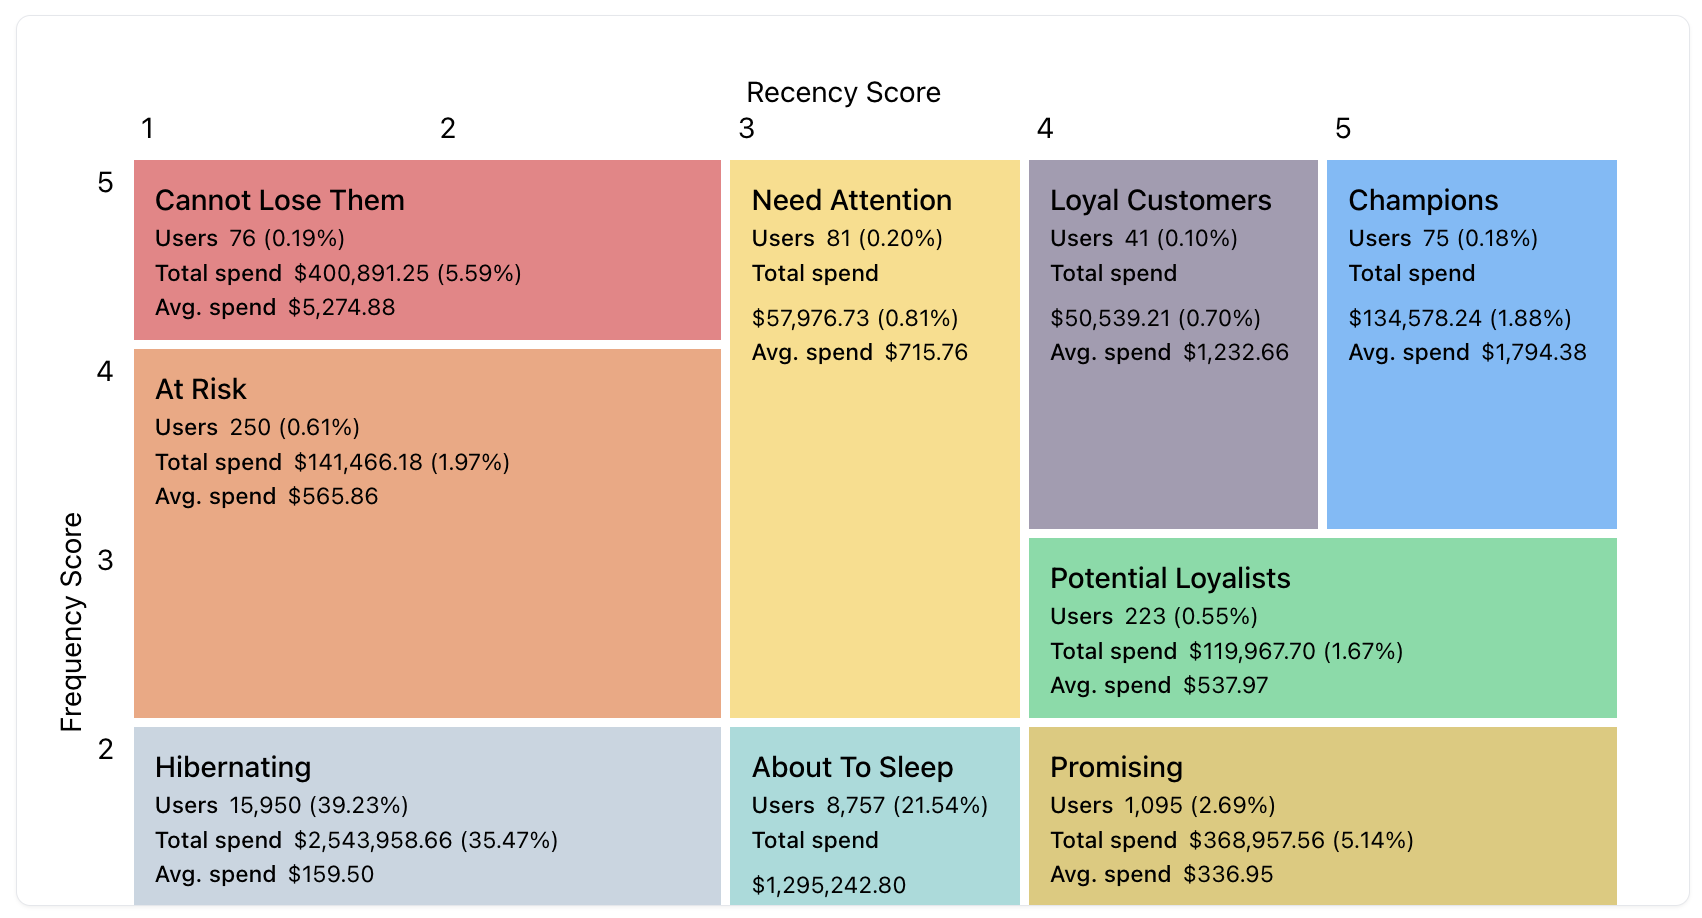Click Frequency Score tick label 2
Screen dimensions: 1702x918
(x=106, y=750)
